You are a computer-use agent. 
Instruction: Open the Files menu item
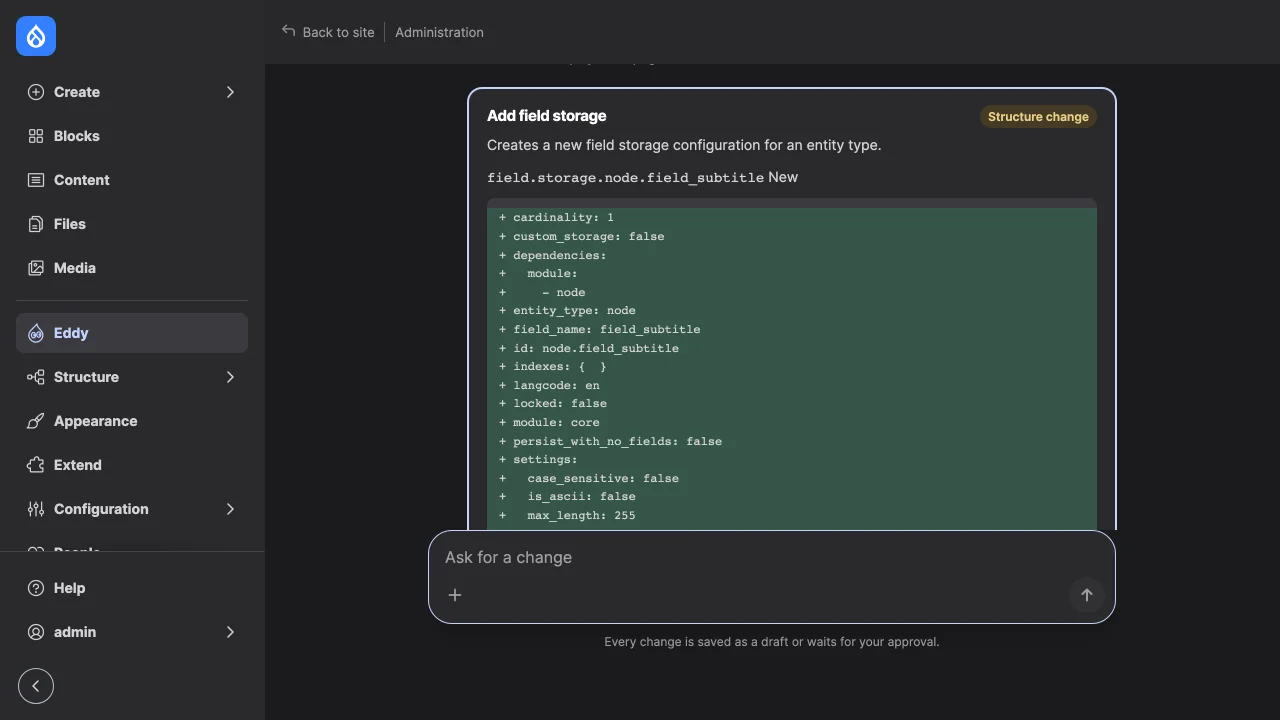tap(132, 224)
